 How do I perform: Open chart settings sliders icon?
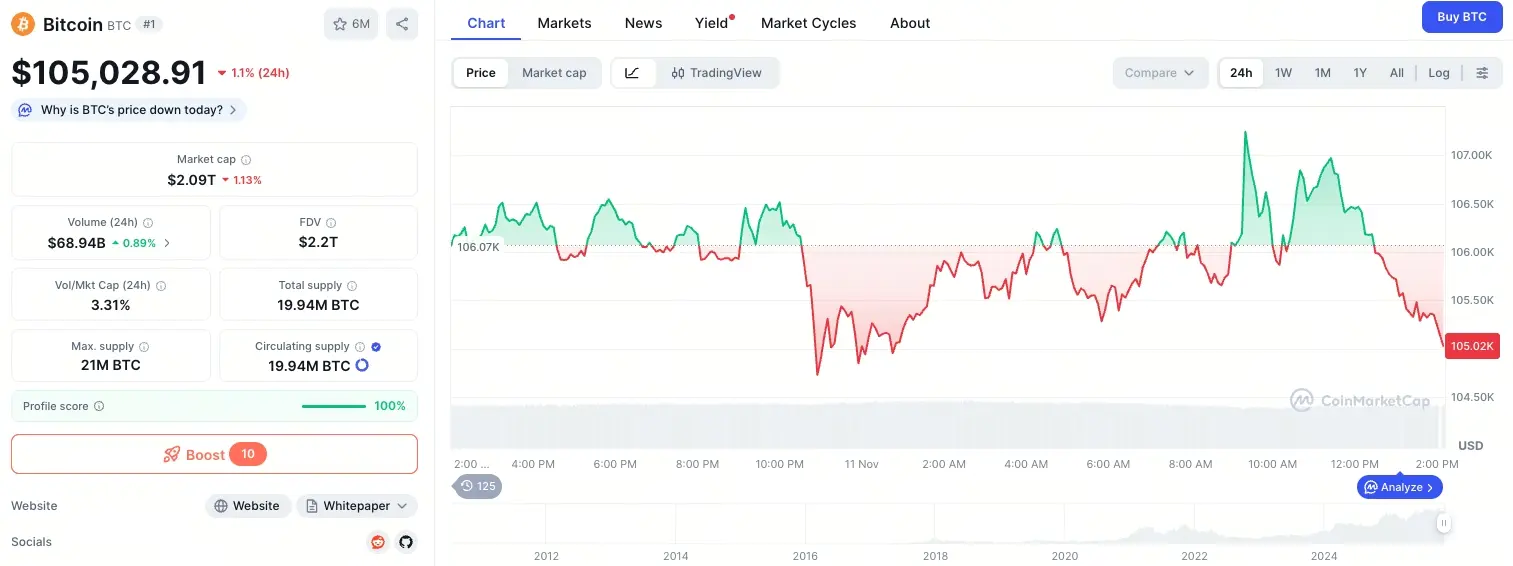(1482, 73)
